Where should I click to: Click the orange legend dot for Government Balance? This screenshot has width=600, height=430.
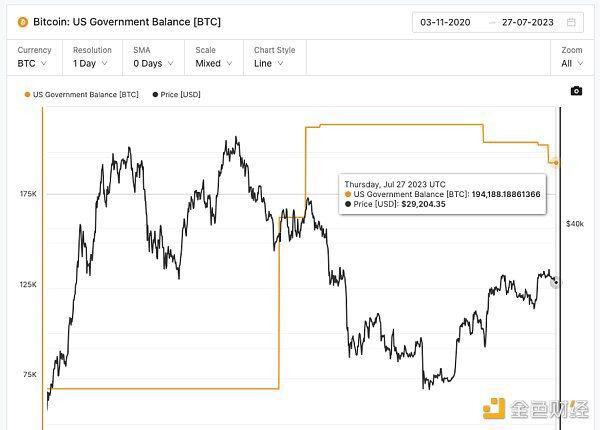click(x=27, y=94)
